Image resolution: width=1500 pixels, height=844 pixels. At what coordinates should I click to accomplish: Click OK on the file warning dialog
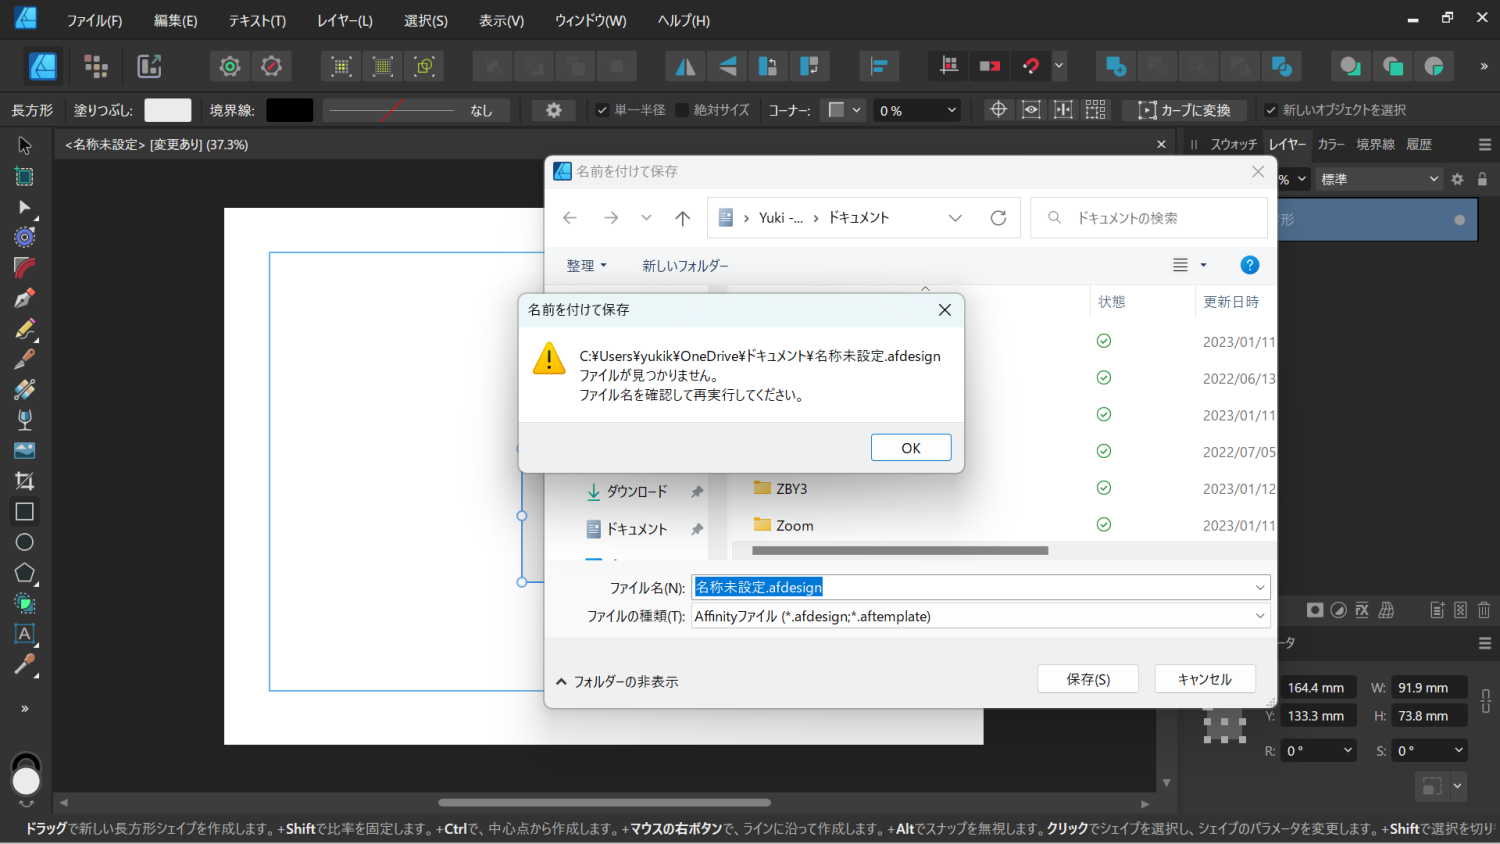tap(911, 447)
